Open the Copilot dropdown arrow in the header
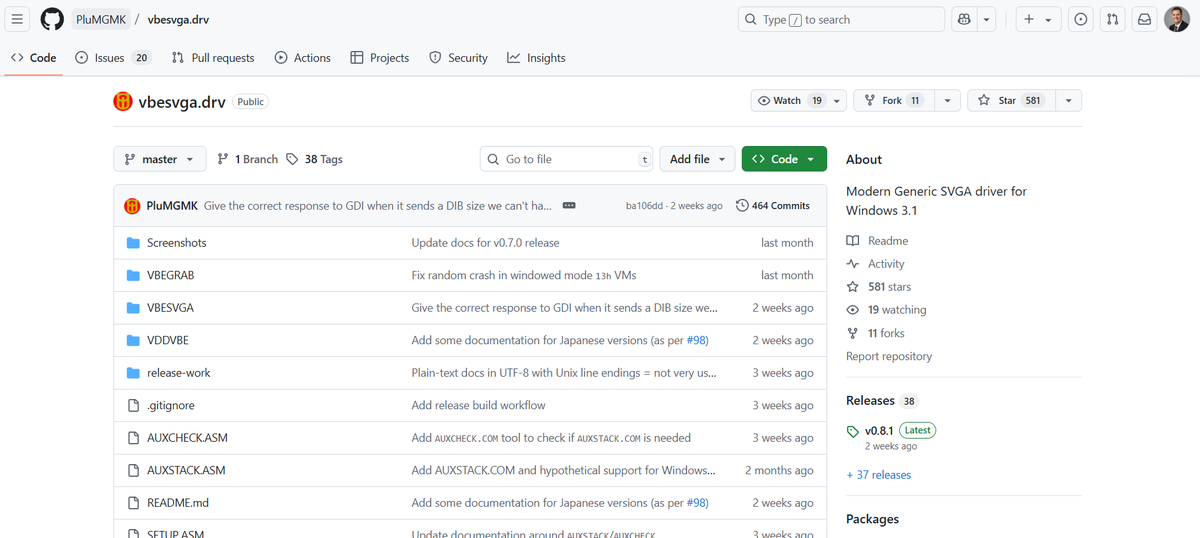Viewport: 1200px width, 538px height. pyautogui.click(x=987, y=19)
